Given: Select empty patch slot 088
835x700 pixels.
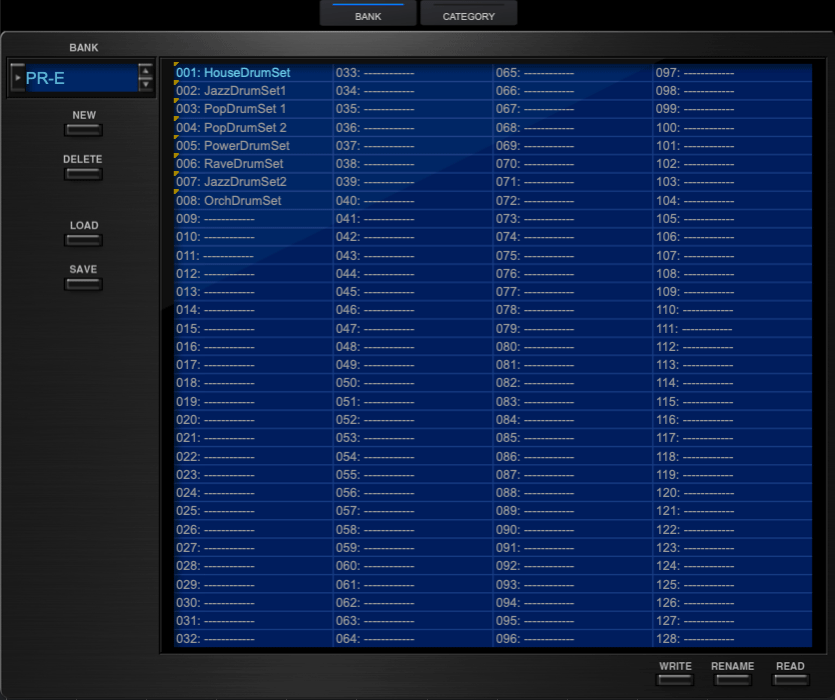Looking at the screenshot, I should (x=573, y=493).
